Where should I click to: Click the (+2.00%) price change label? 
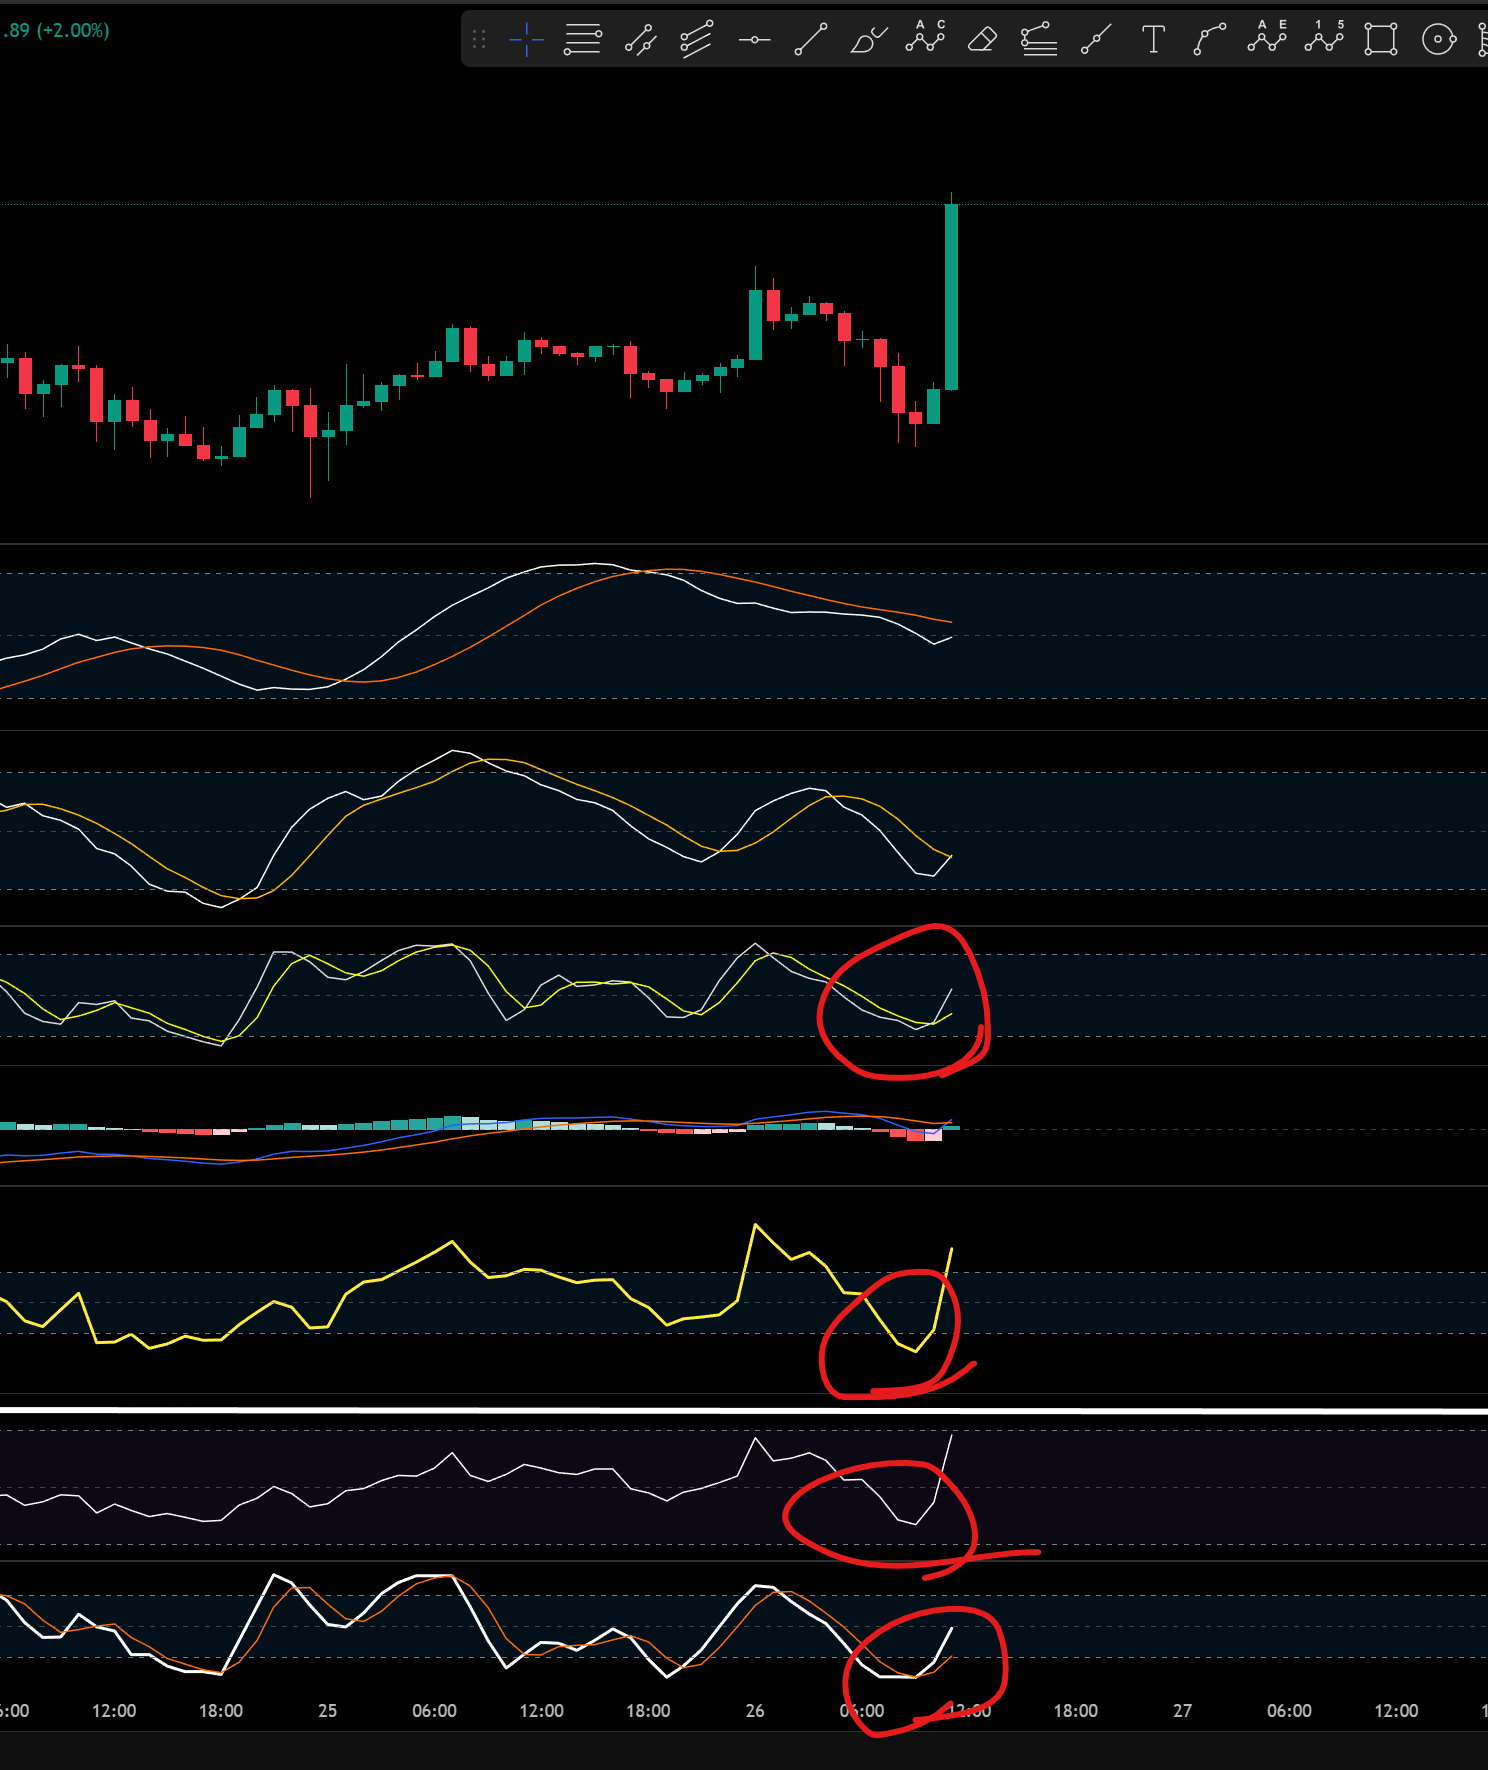73,31
